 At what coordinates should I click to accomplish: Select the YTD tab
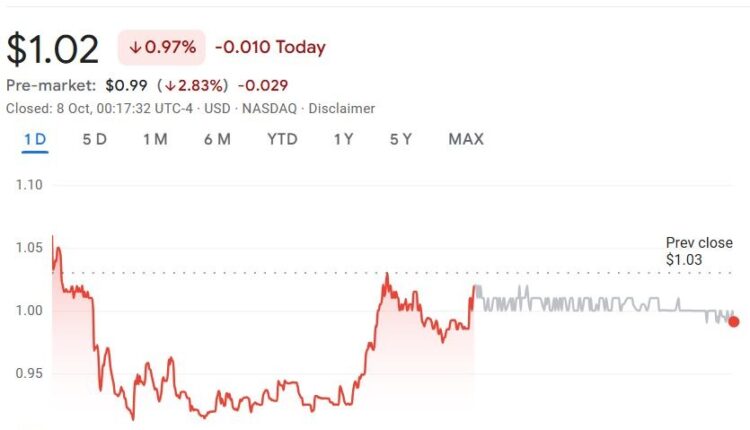pyautogui.click(x=282, y=139)
